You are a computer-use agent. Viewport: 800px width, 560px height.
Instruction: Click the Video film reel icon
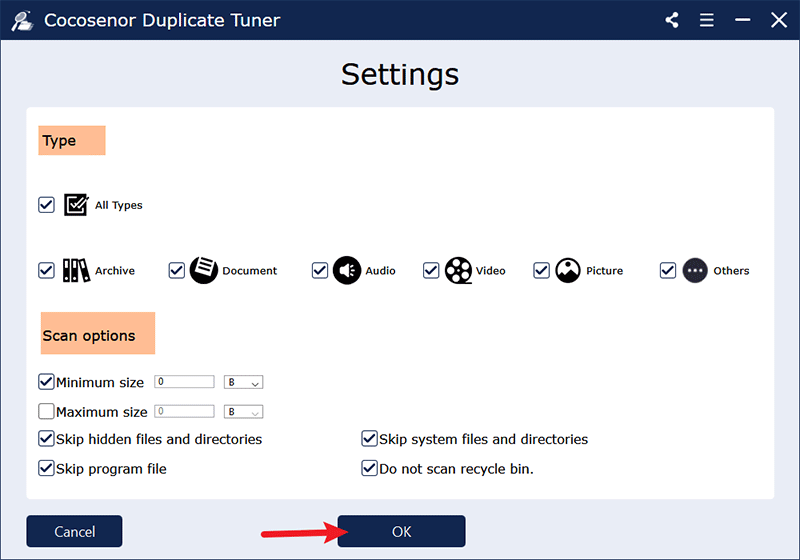click(458, 270)
